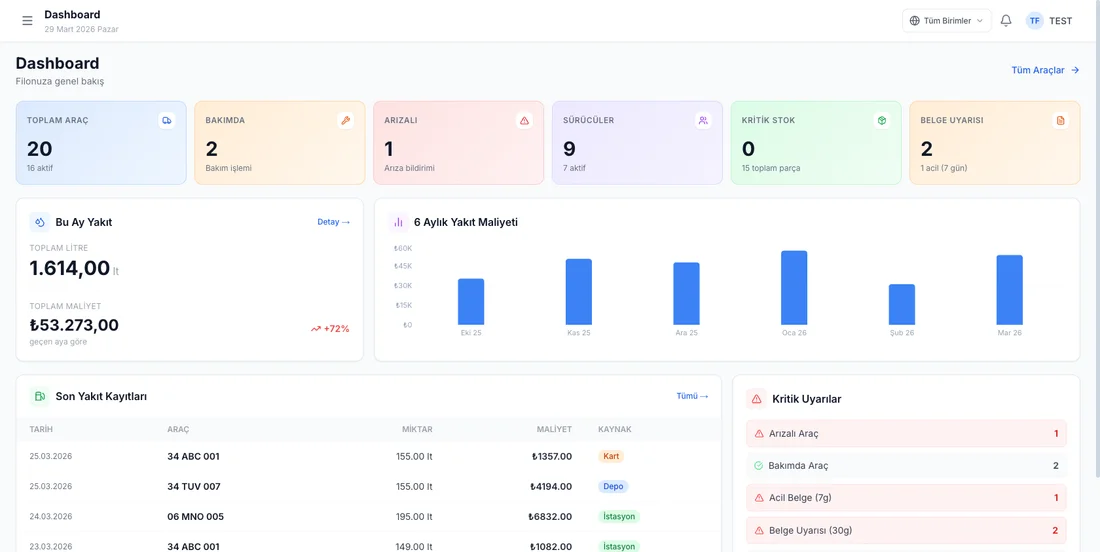This screenshot has width=1100, height=552.
Task: Click the fuel pump icon beside Son Yakıt Kayıtları
Action: coord(40,396)
